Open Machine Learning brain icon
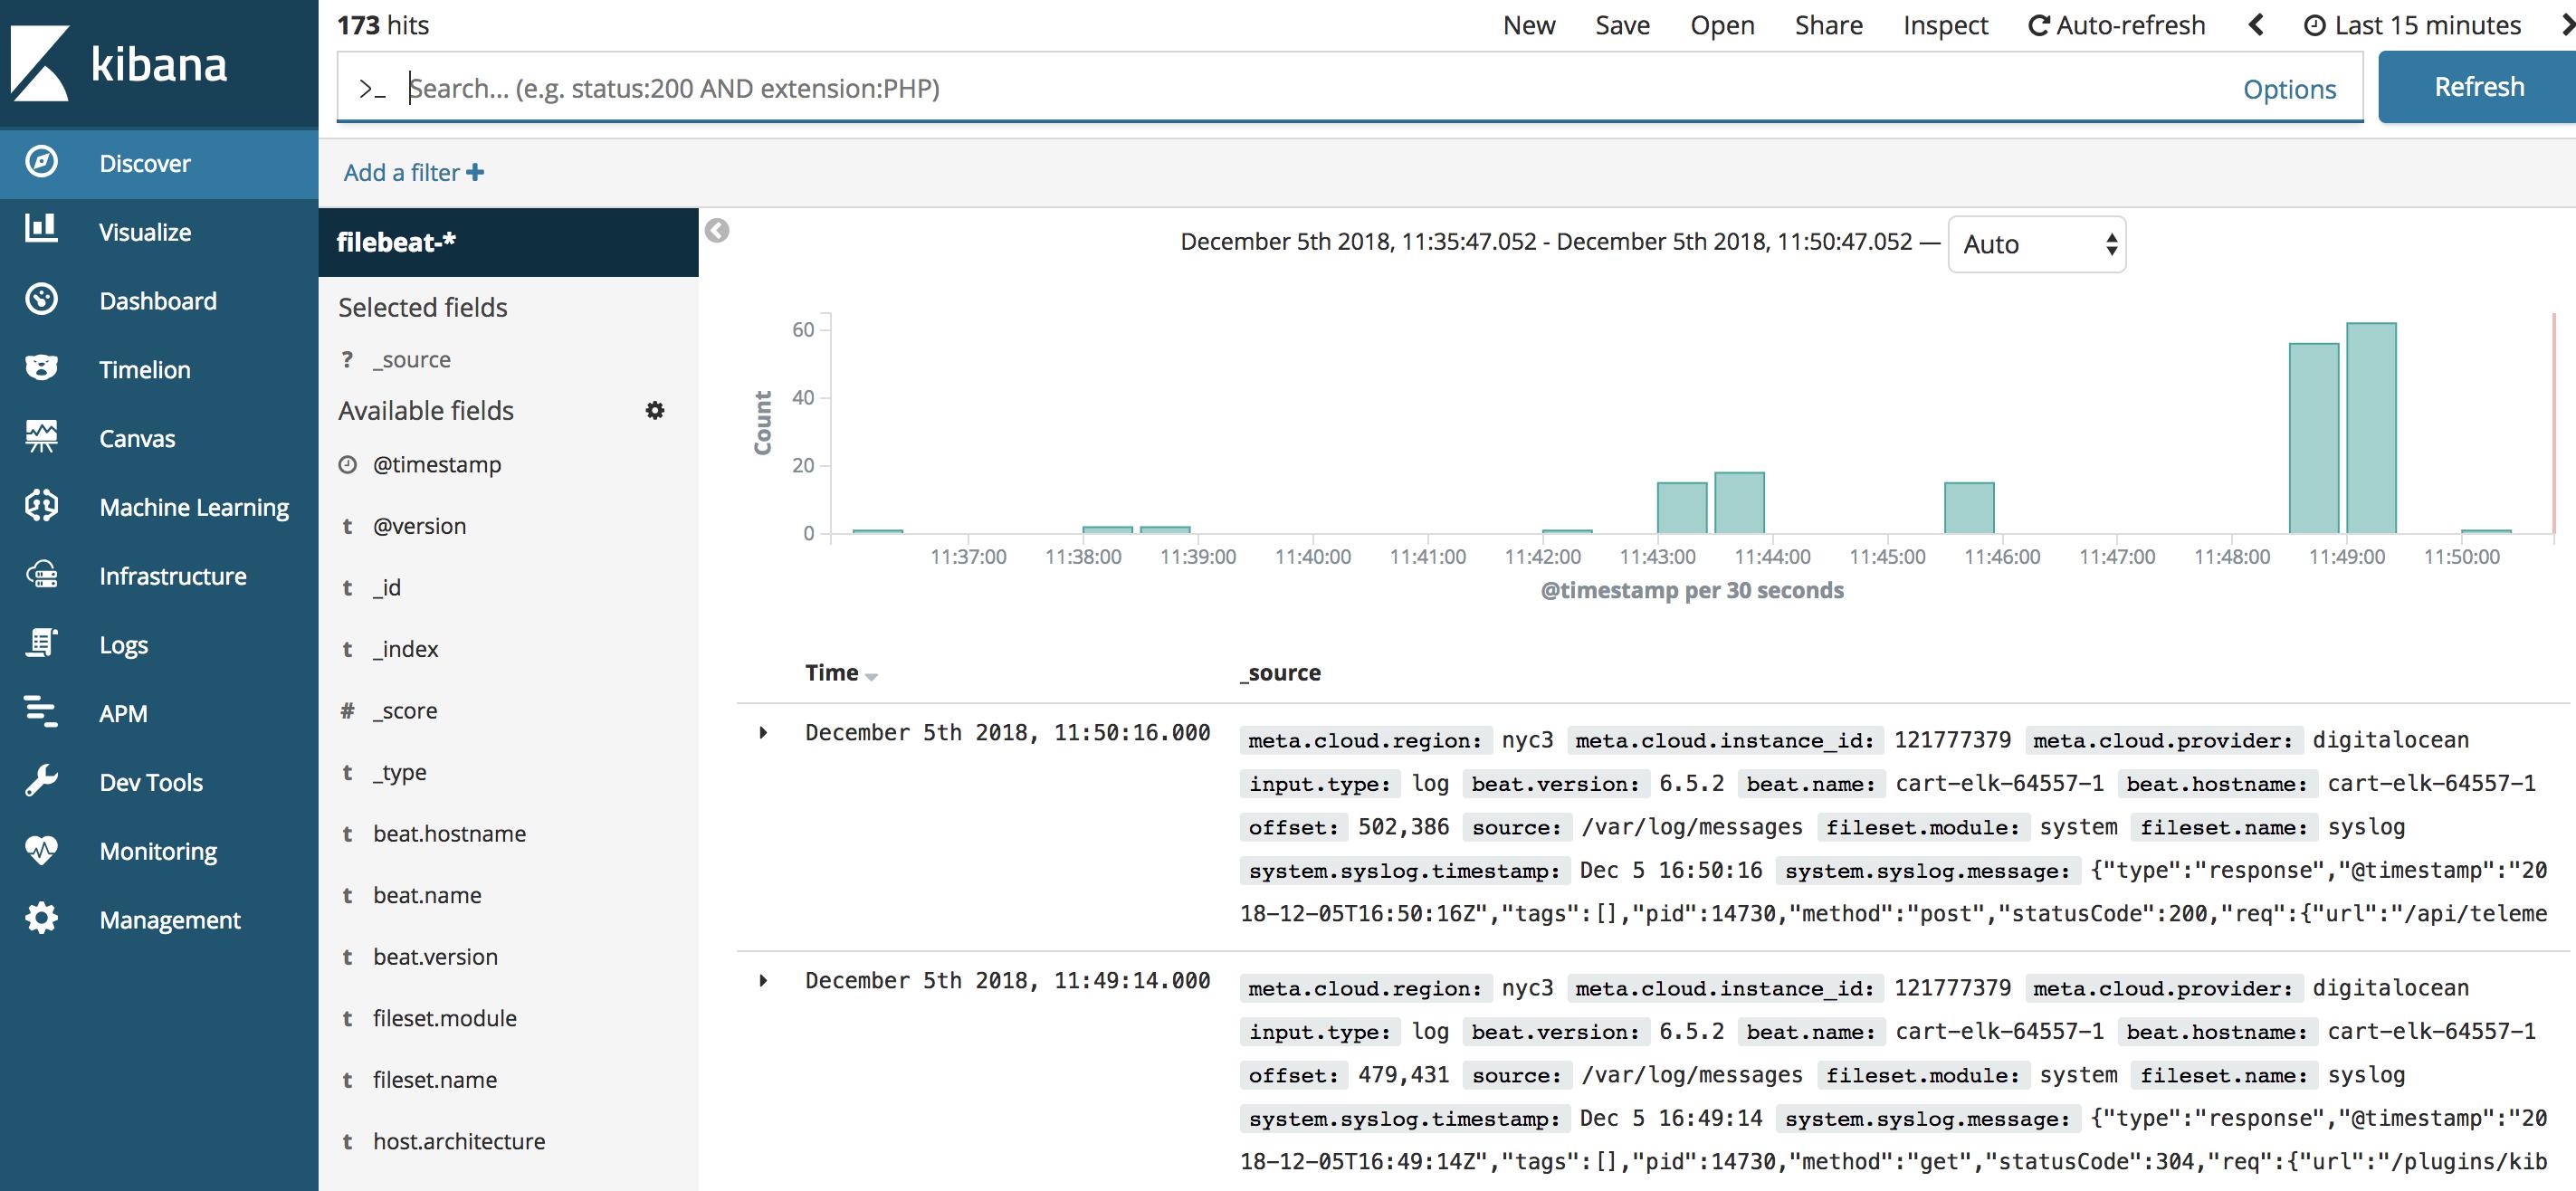The height and width of the screenshot is (1191, 2576). (x=41, y=506)
